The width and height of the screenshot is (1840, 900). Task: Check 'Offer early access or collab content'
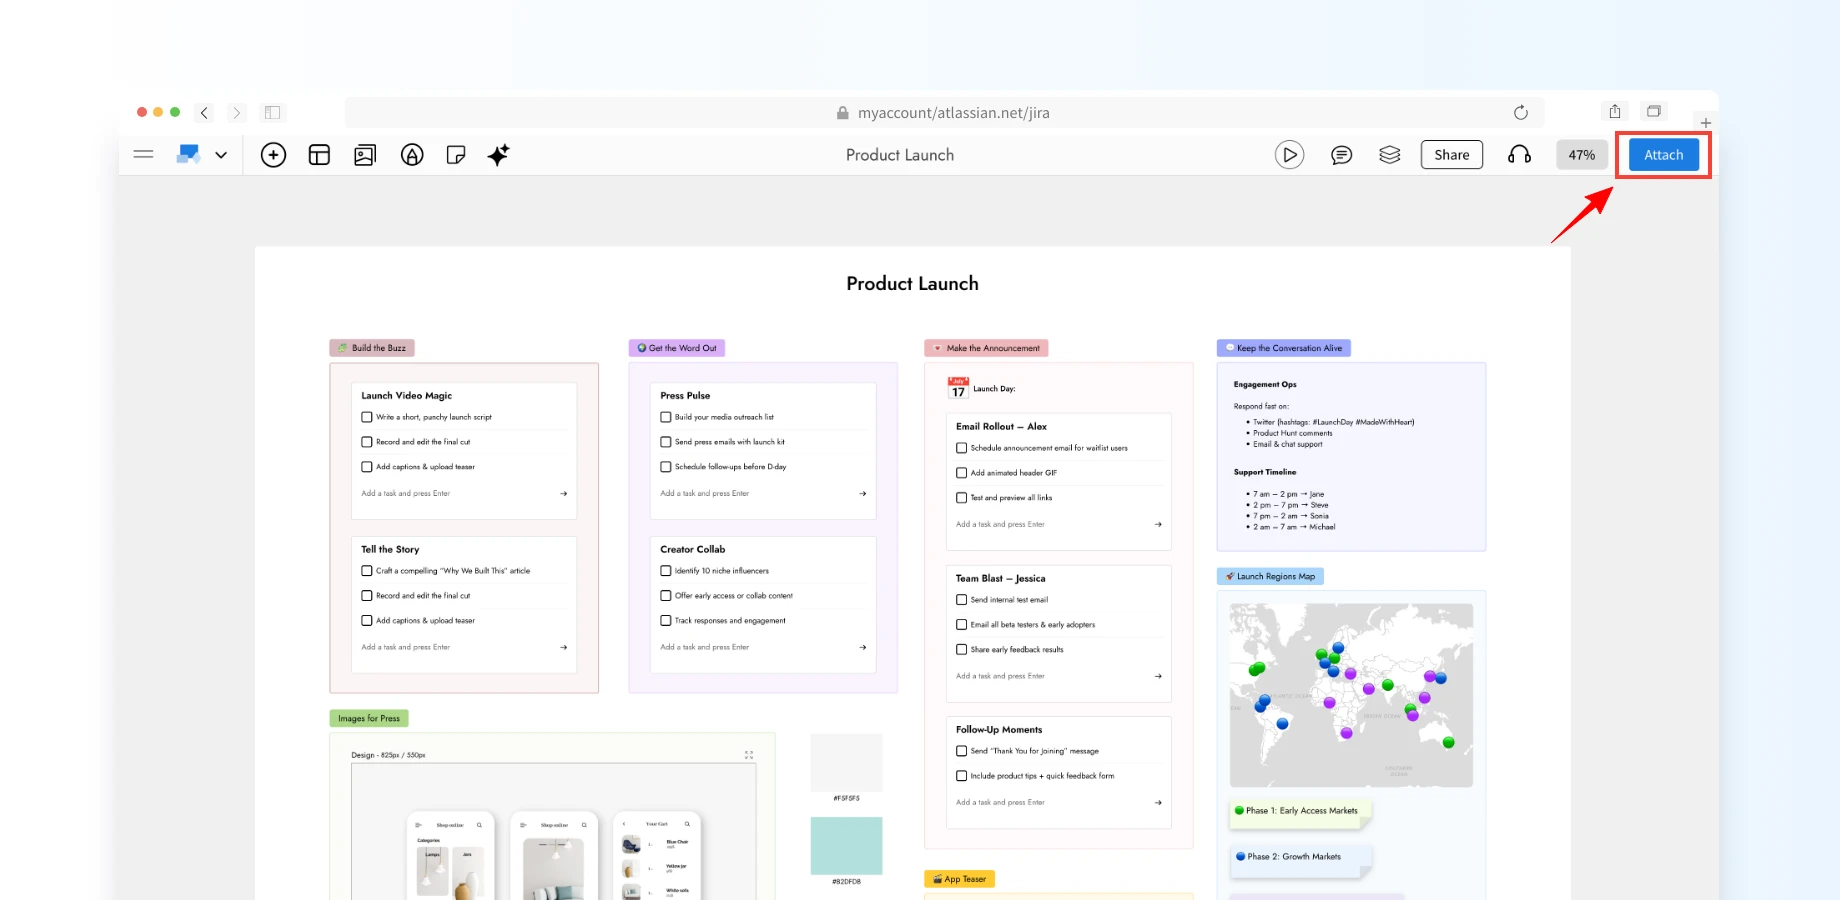(x=666, y=596)
